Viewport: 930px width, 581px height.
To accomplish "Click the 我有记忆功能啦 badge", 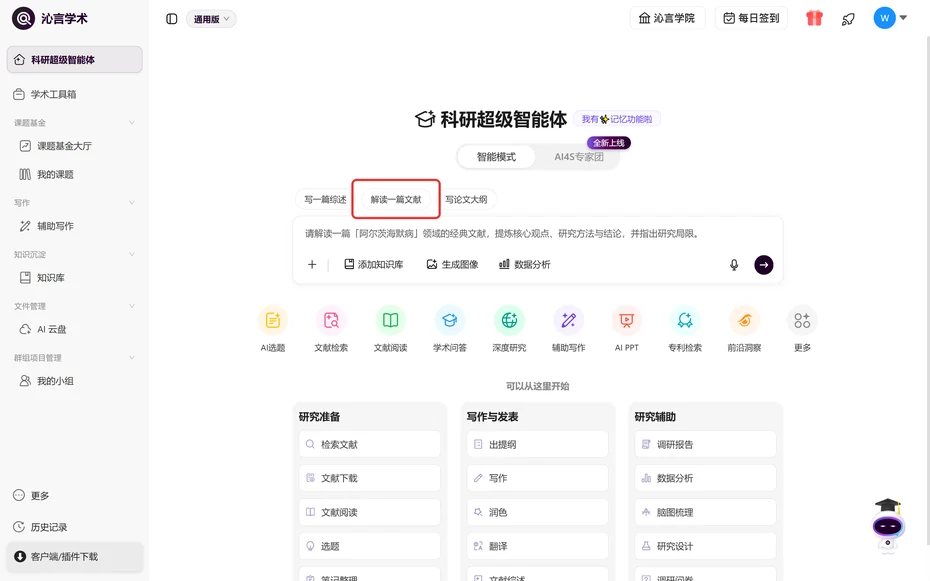I will click(x=617, y=119).
